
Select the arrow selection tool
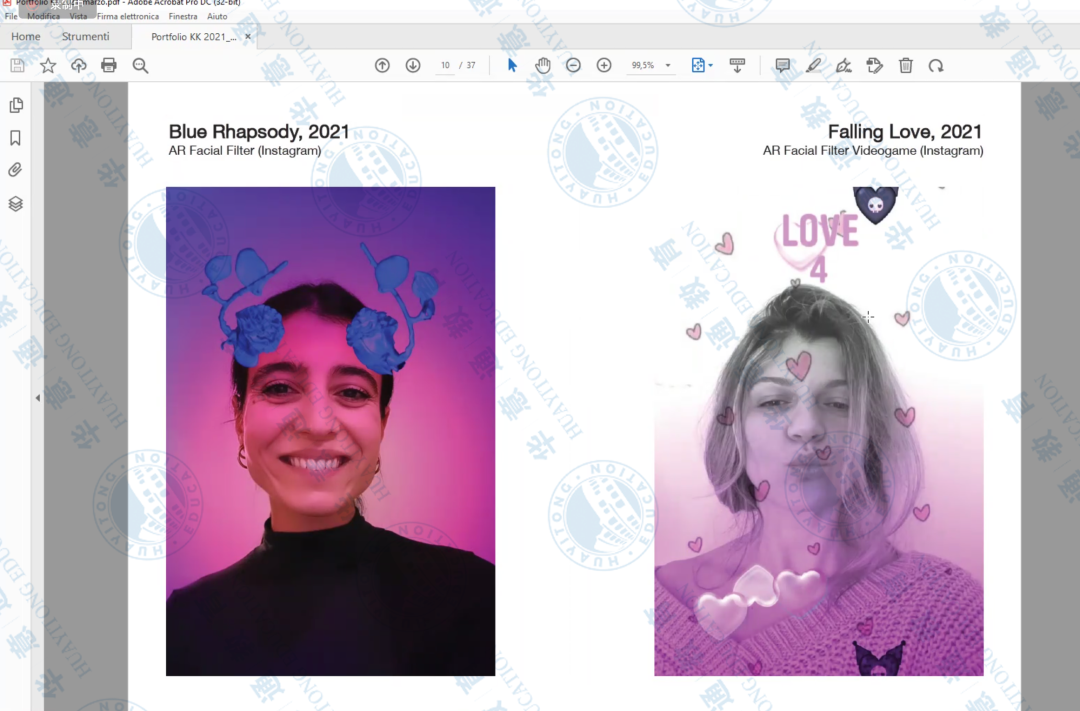pyautogui.click(x=512, y=65)
